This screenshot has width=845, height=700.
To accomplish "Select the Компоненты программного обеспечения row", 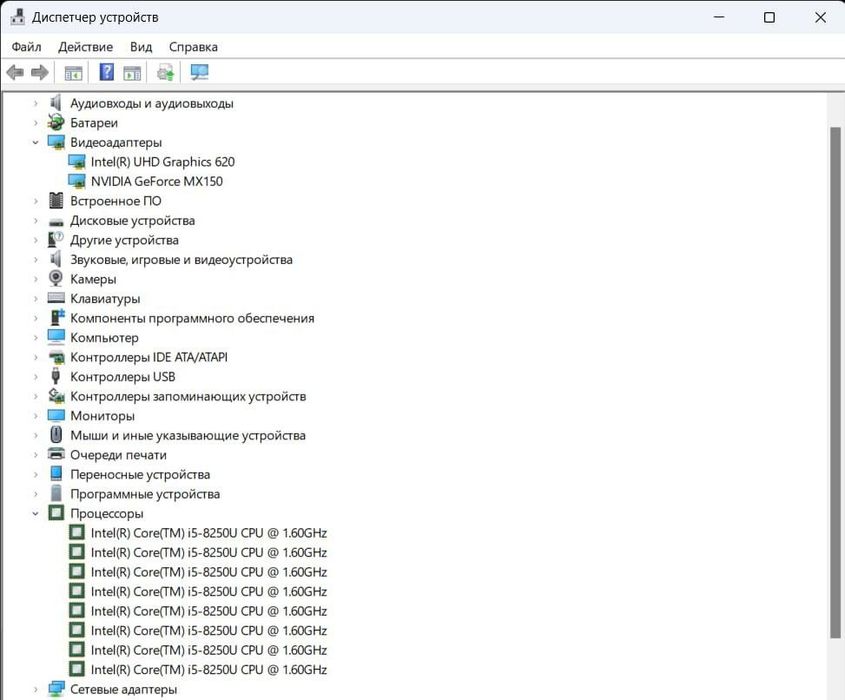I will (x=192, y=318).
